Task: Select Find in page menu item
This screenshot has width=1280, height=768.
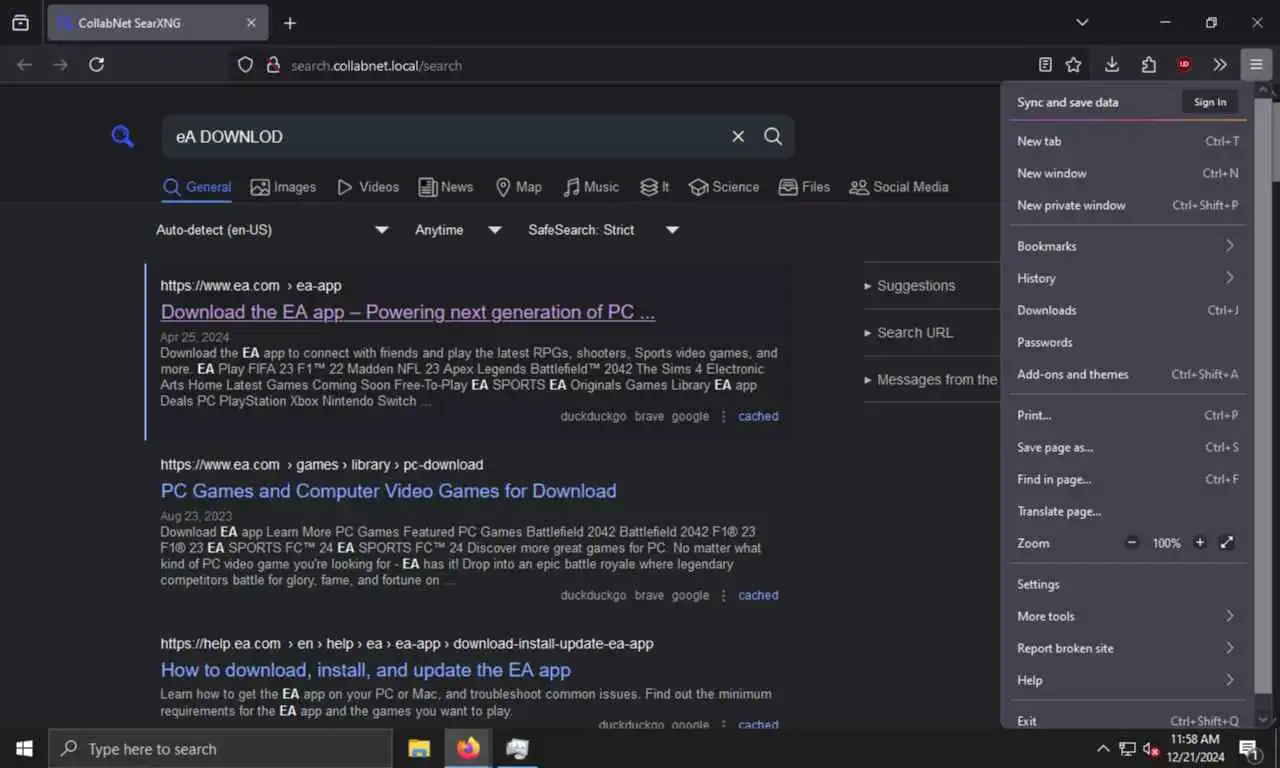Action: [x=1127, y=479]
